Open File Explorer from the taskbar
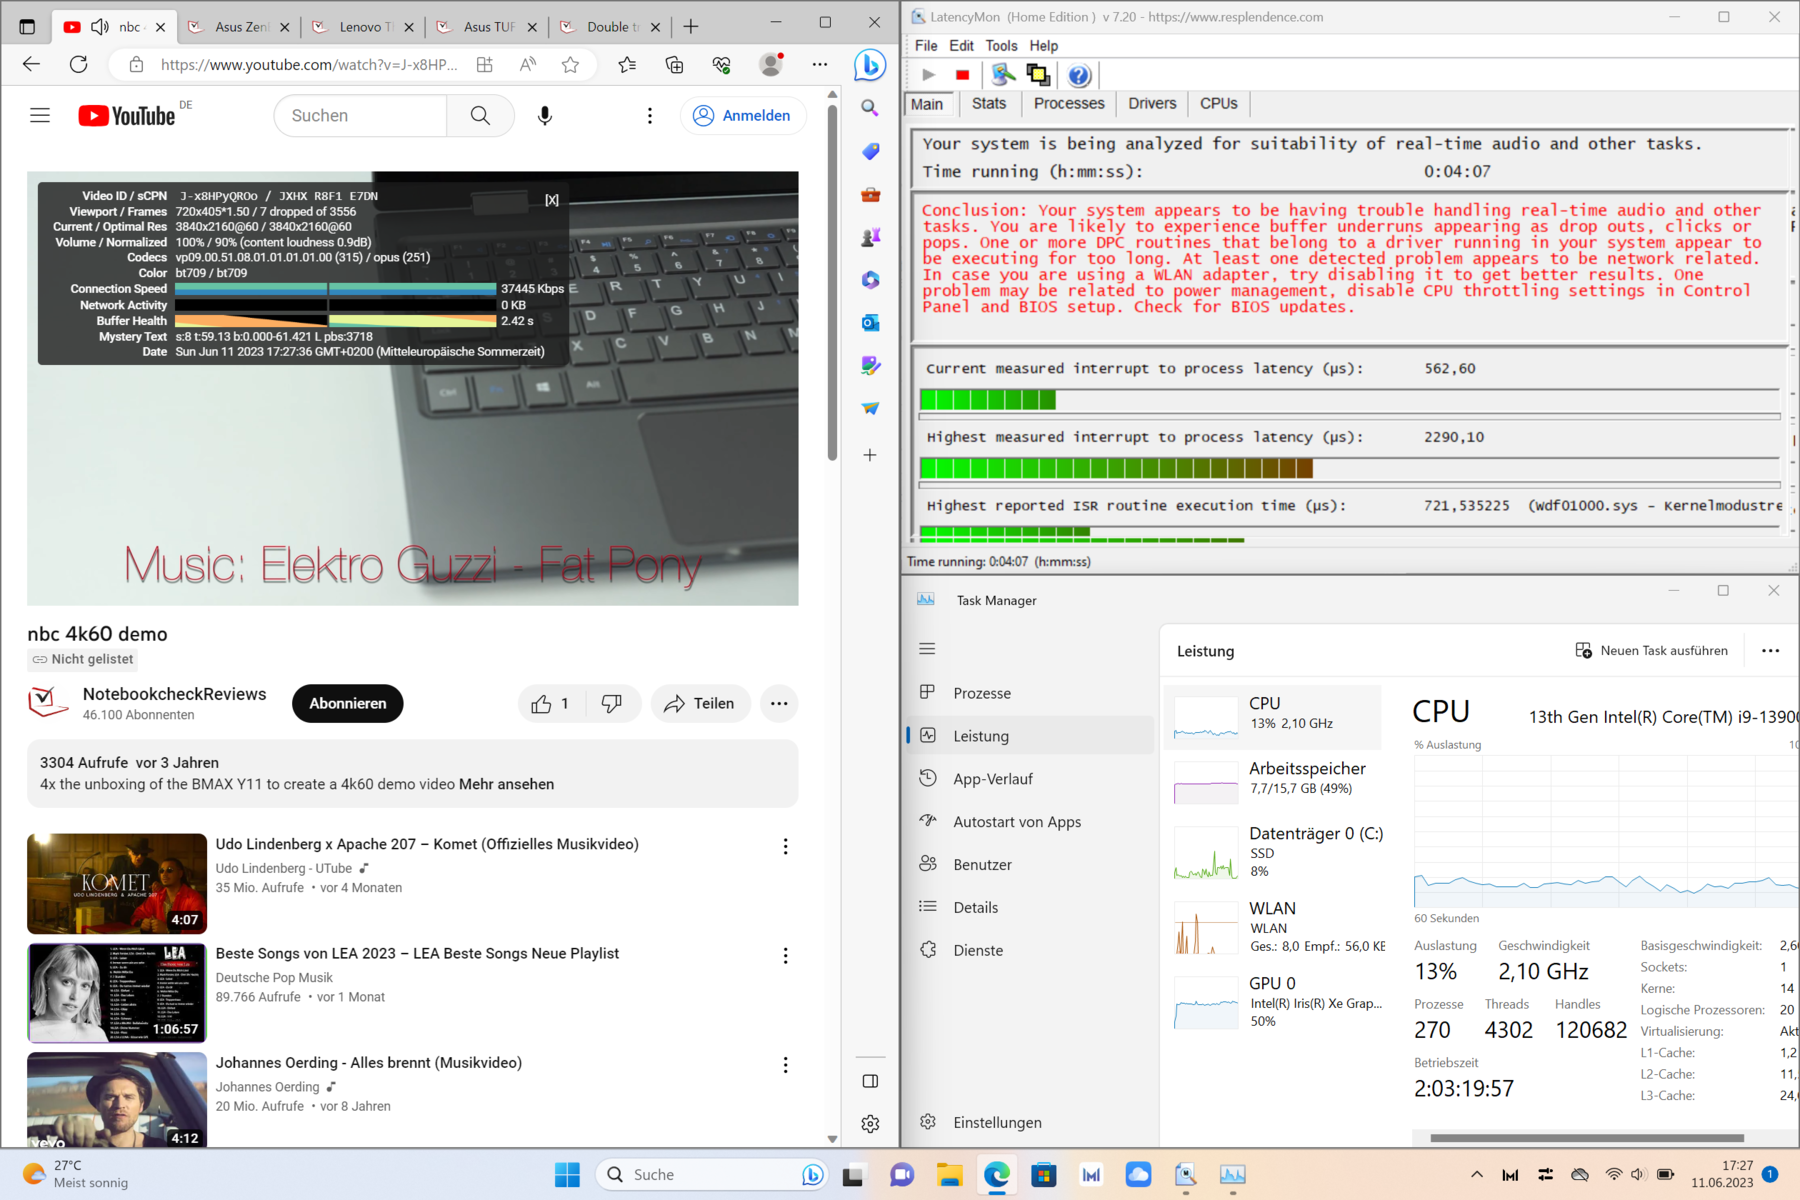Screen dimensions: 1800x1200 [x=949, y=1175]
